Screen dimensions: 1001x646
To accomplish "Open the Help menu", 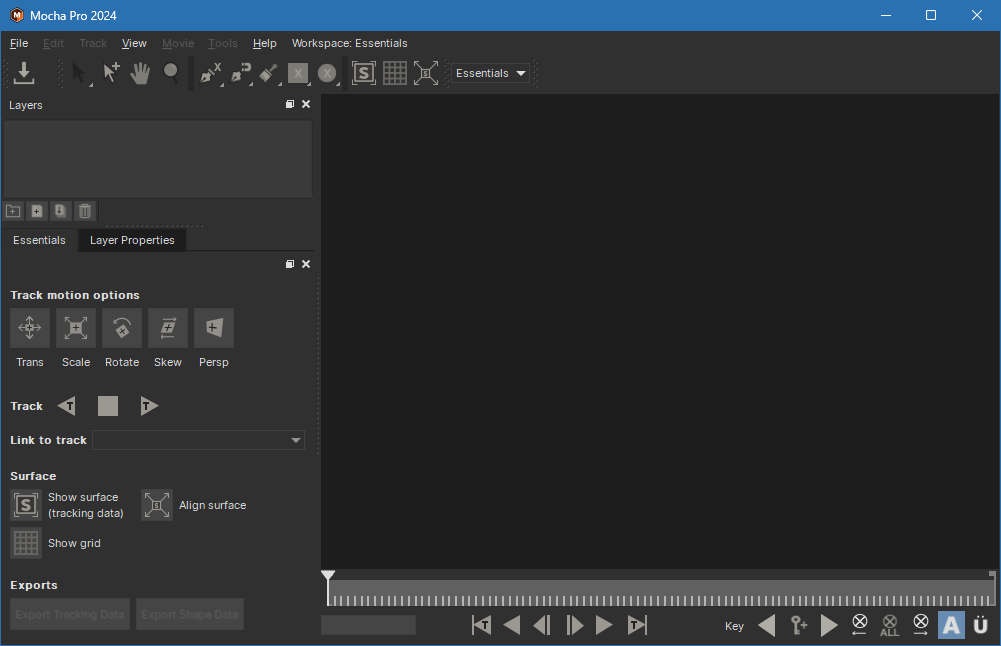I will tap(264, 43).
